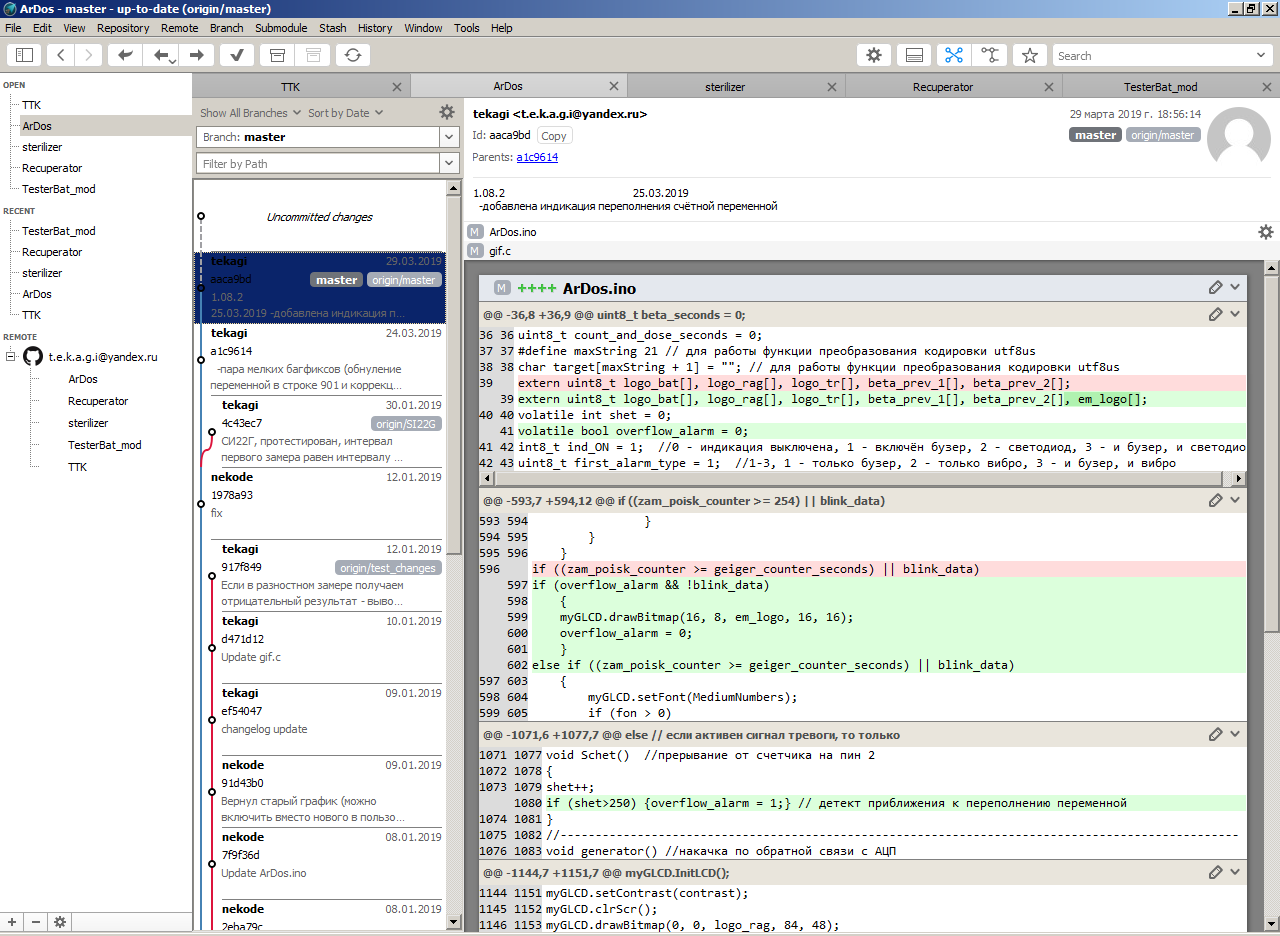Open parent commit a1c9614 link
This screenshot has width=1280, height=936.
(x=537, y=157)
